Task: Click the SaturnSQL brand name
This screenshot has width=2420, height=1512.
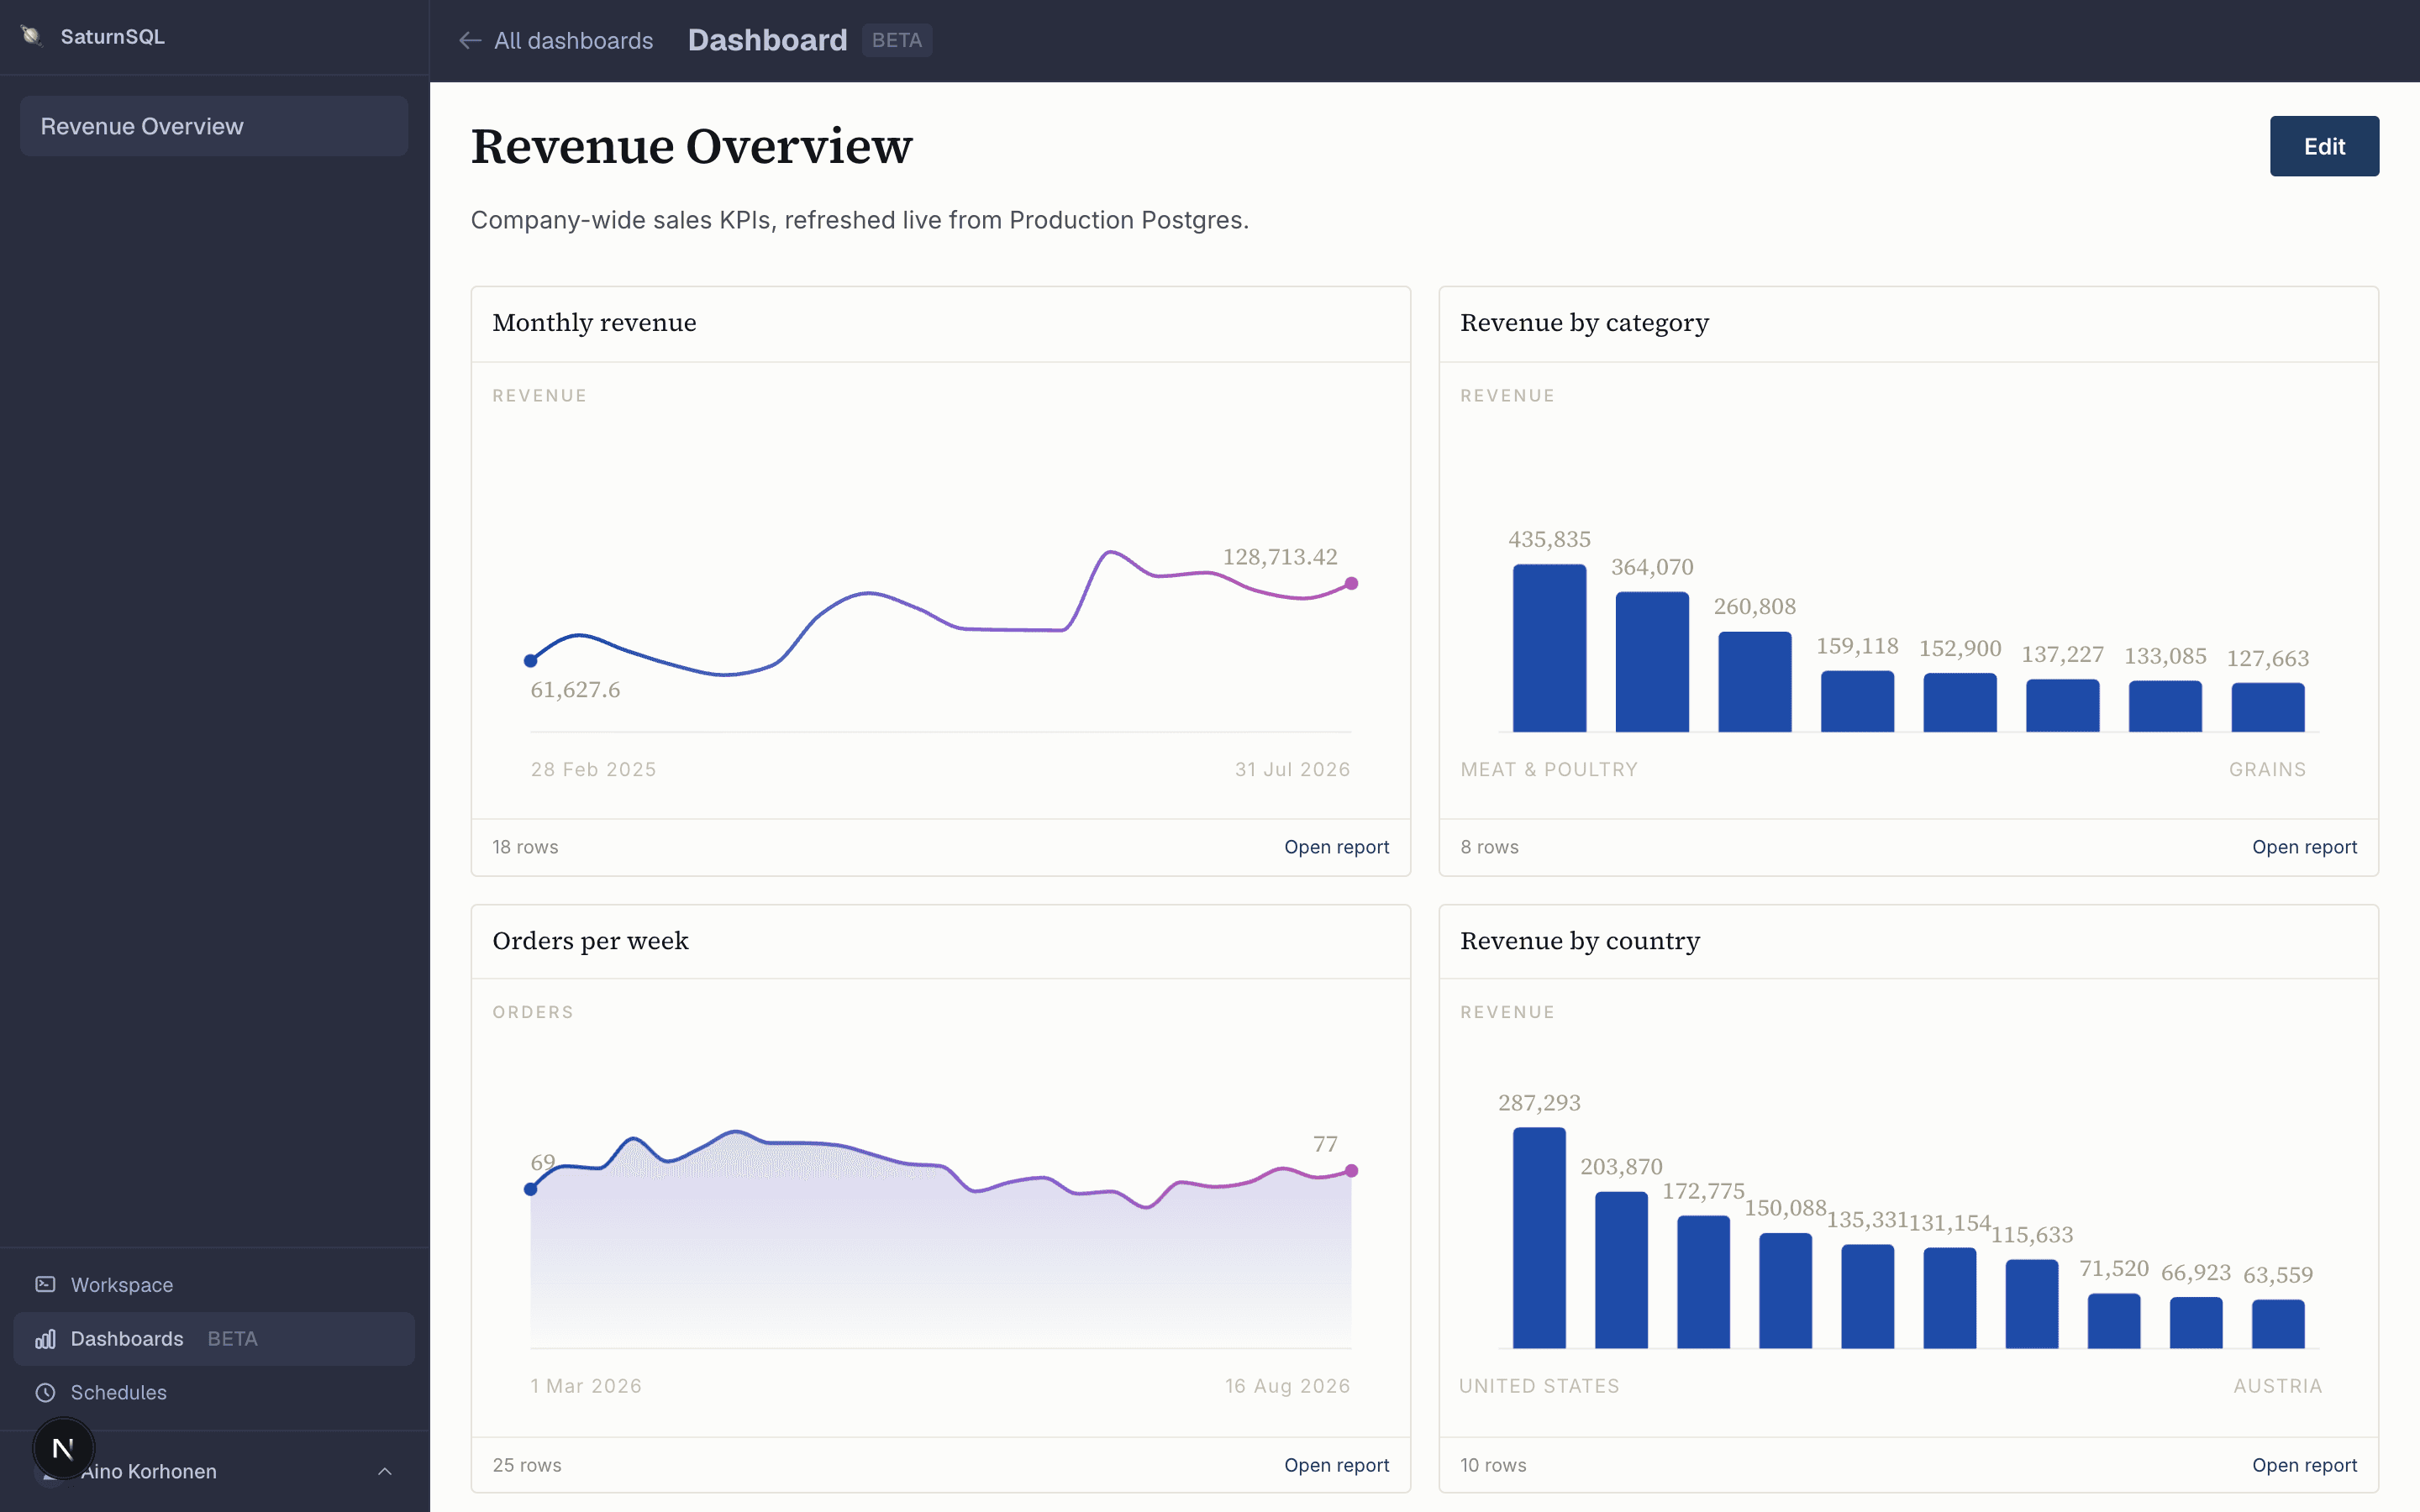Action: click(x=112, y=36)
